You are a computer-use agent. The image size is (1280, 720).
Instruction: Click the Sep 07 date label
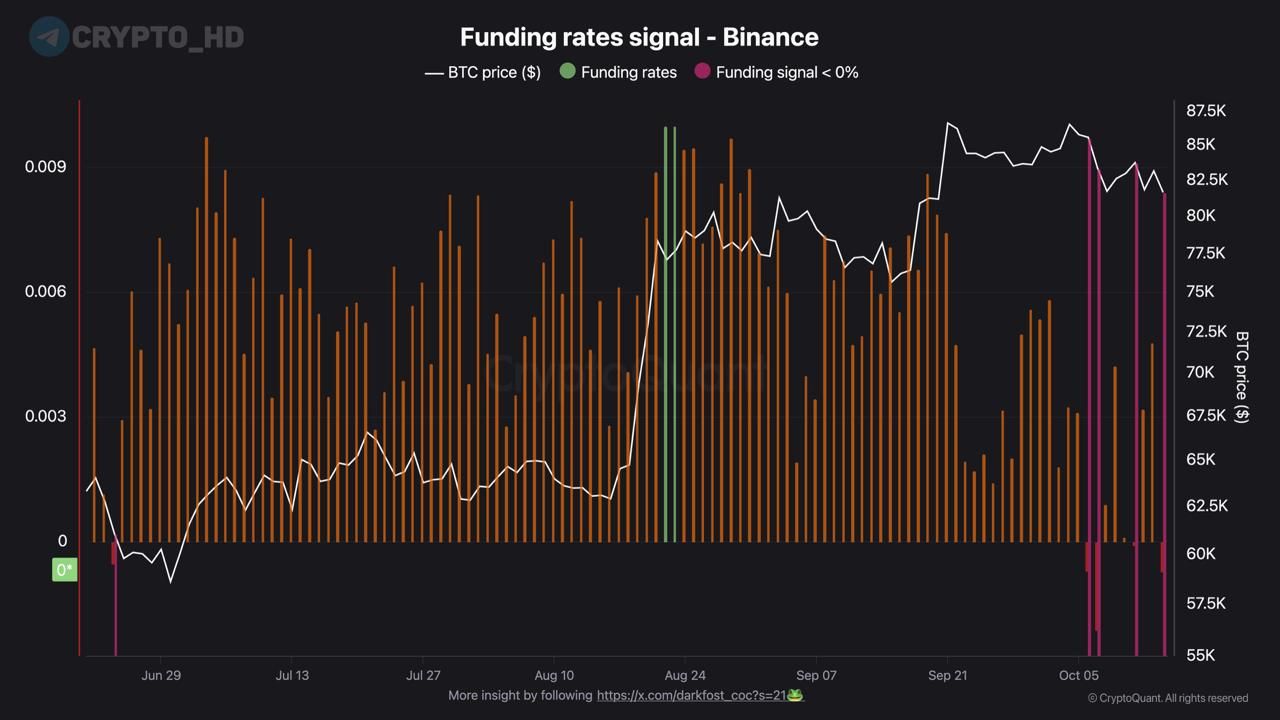click(816, 675)
